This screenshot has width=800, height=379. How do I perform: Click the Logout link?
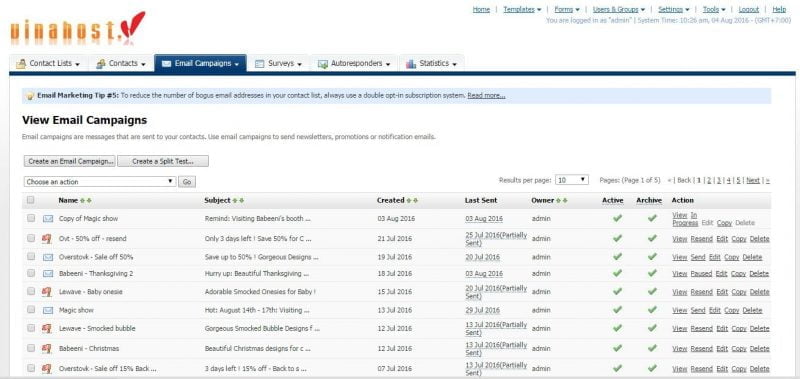pyautogui.click(x=748, y=9)
